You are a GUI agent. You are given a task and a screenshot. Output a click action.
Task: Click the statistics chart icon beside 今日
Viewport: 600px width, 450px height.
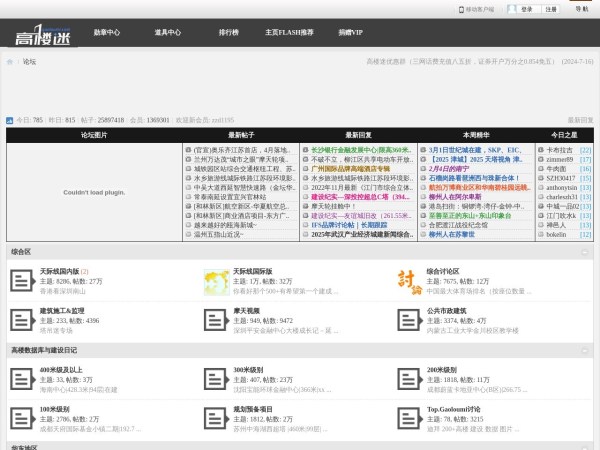coord(10,120)
